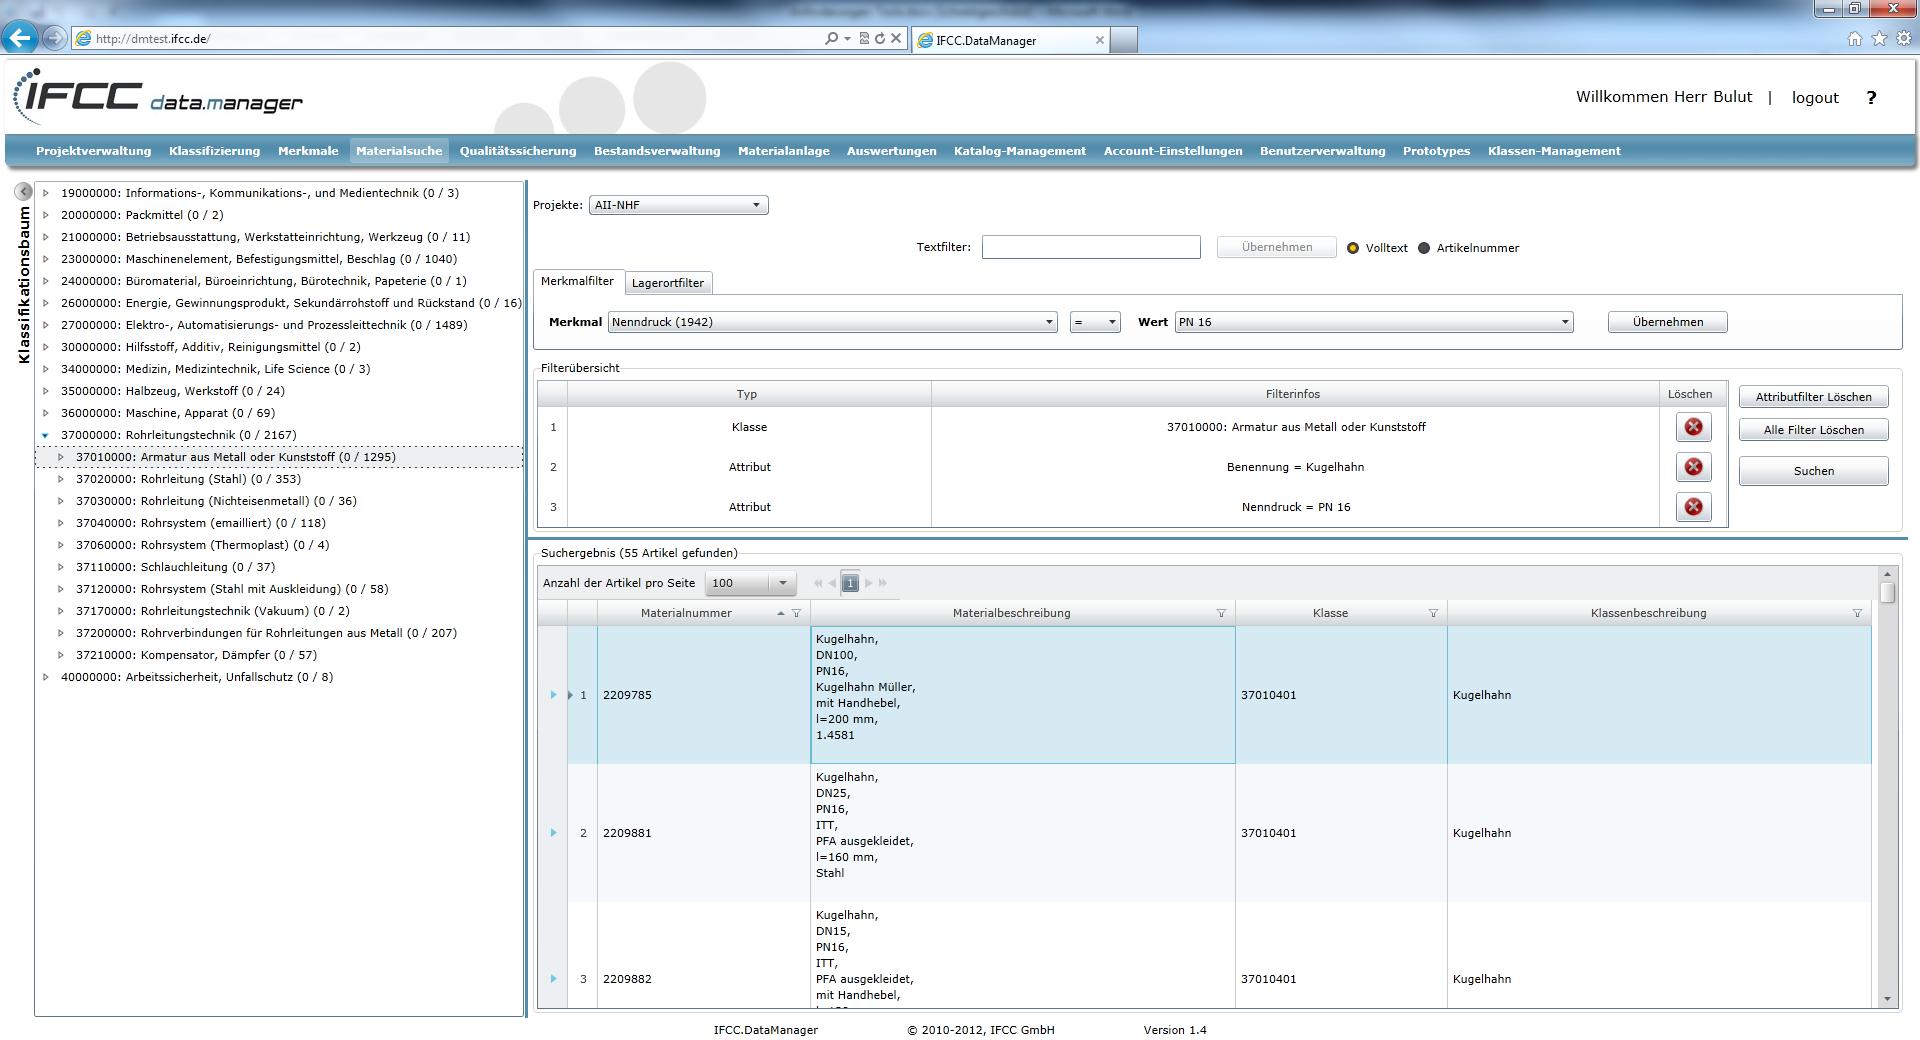Collapse the Klassifikationsbaum panel arrow
This screenshot has height=1040, width=1920.
[x=24, y=191]
